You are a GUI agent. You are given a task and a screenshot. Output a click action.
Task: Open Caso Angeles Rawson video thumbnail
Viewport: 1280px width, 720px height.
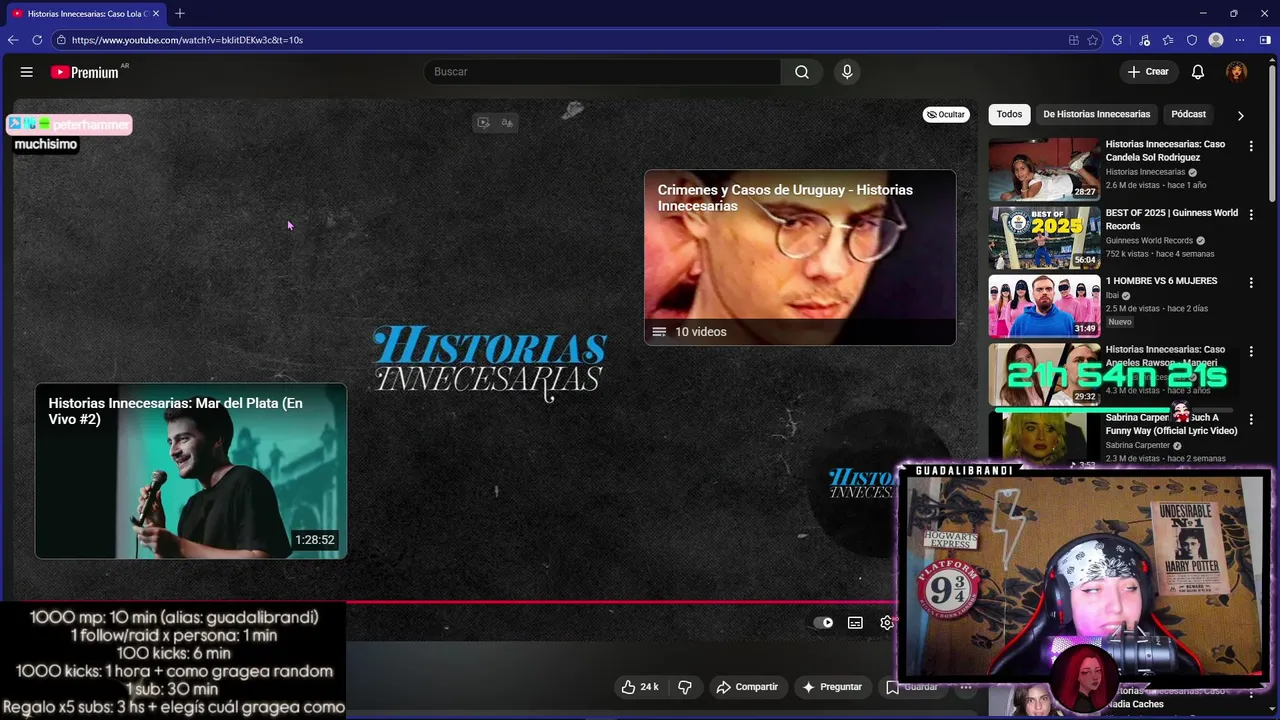(x=1044, y=375)
